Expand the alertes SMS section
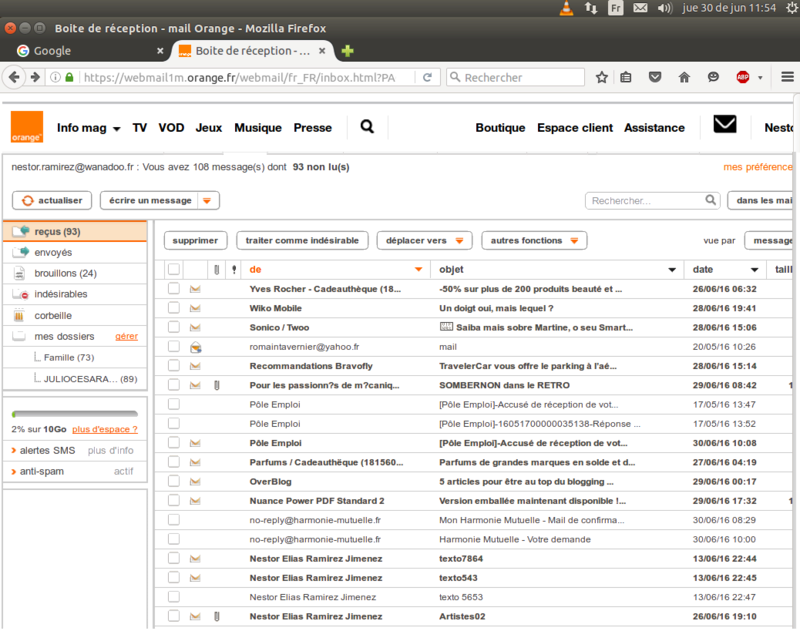This screenshot has height=631, width=800. point(14,450)
